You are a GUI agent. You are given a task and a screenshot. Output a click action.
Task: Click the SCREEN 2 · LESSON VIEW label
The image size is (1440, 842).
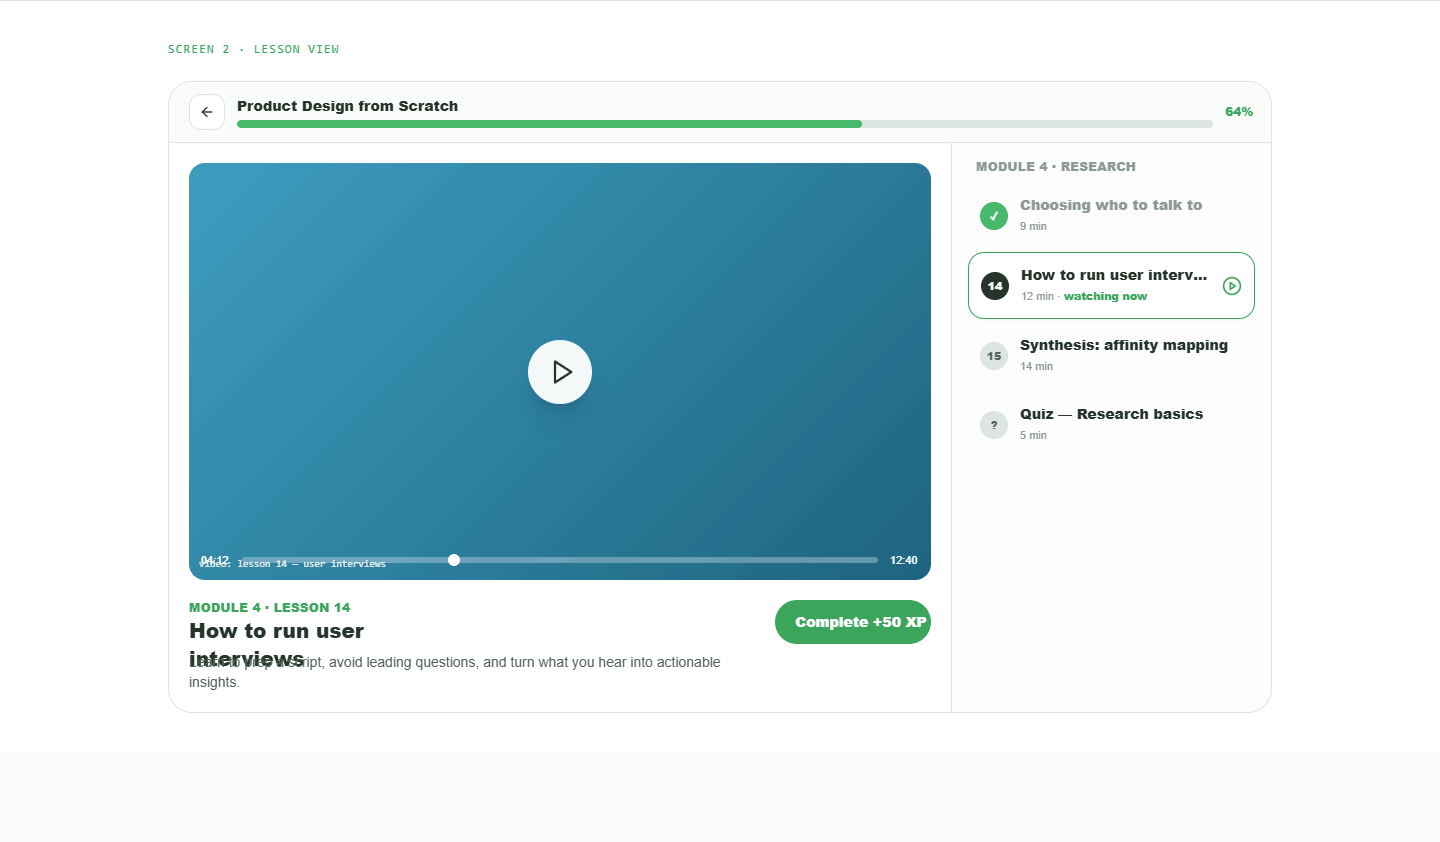[253, 49]
